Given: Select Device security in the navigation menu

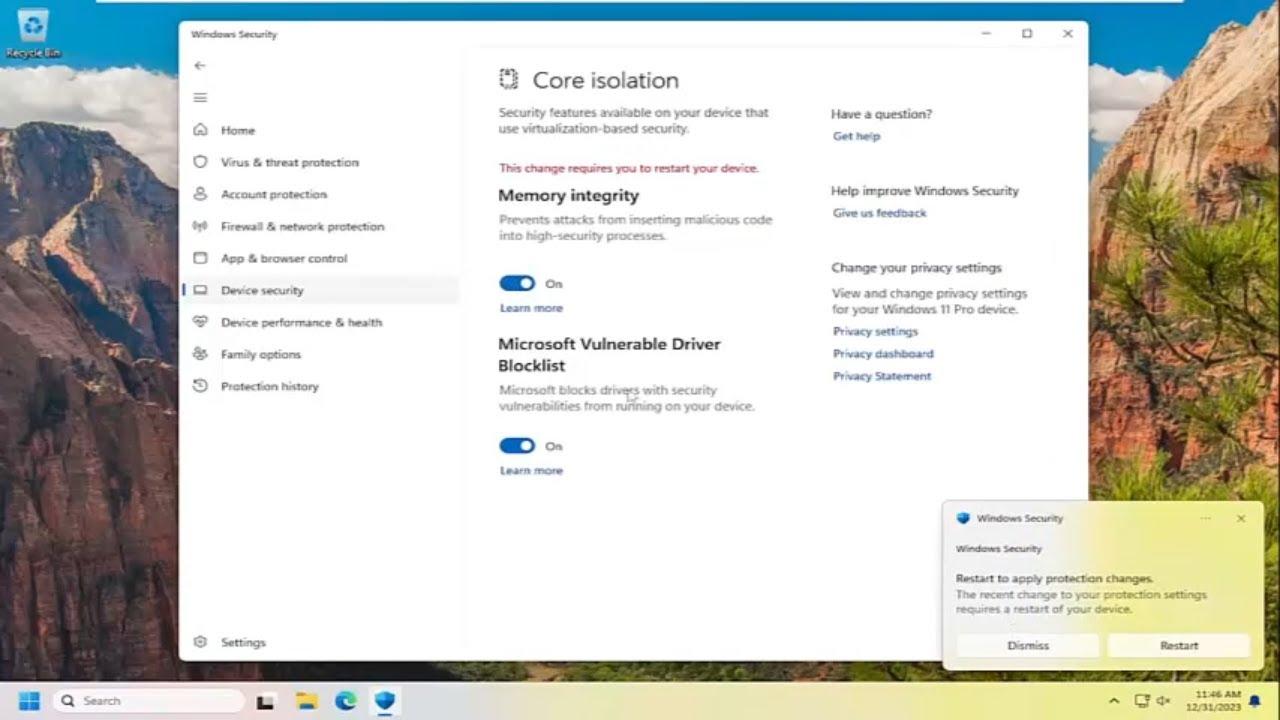Looking at the screenshot, I should coord(260,290).
